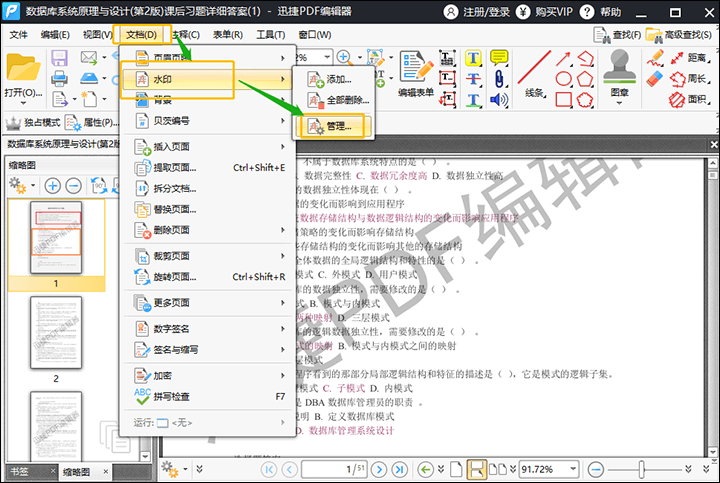
Task: Select the cloud shape tool
Action: point(585,99)
